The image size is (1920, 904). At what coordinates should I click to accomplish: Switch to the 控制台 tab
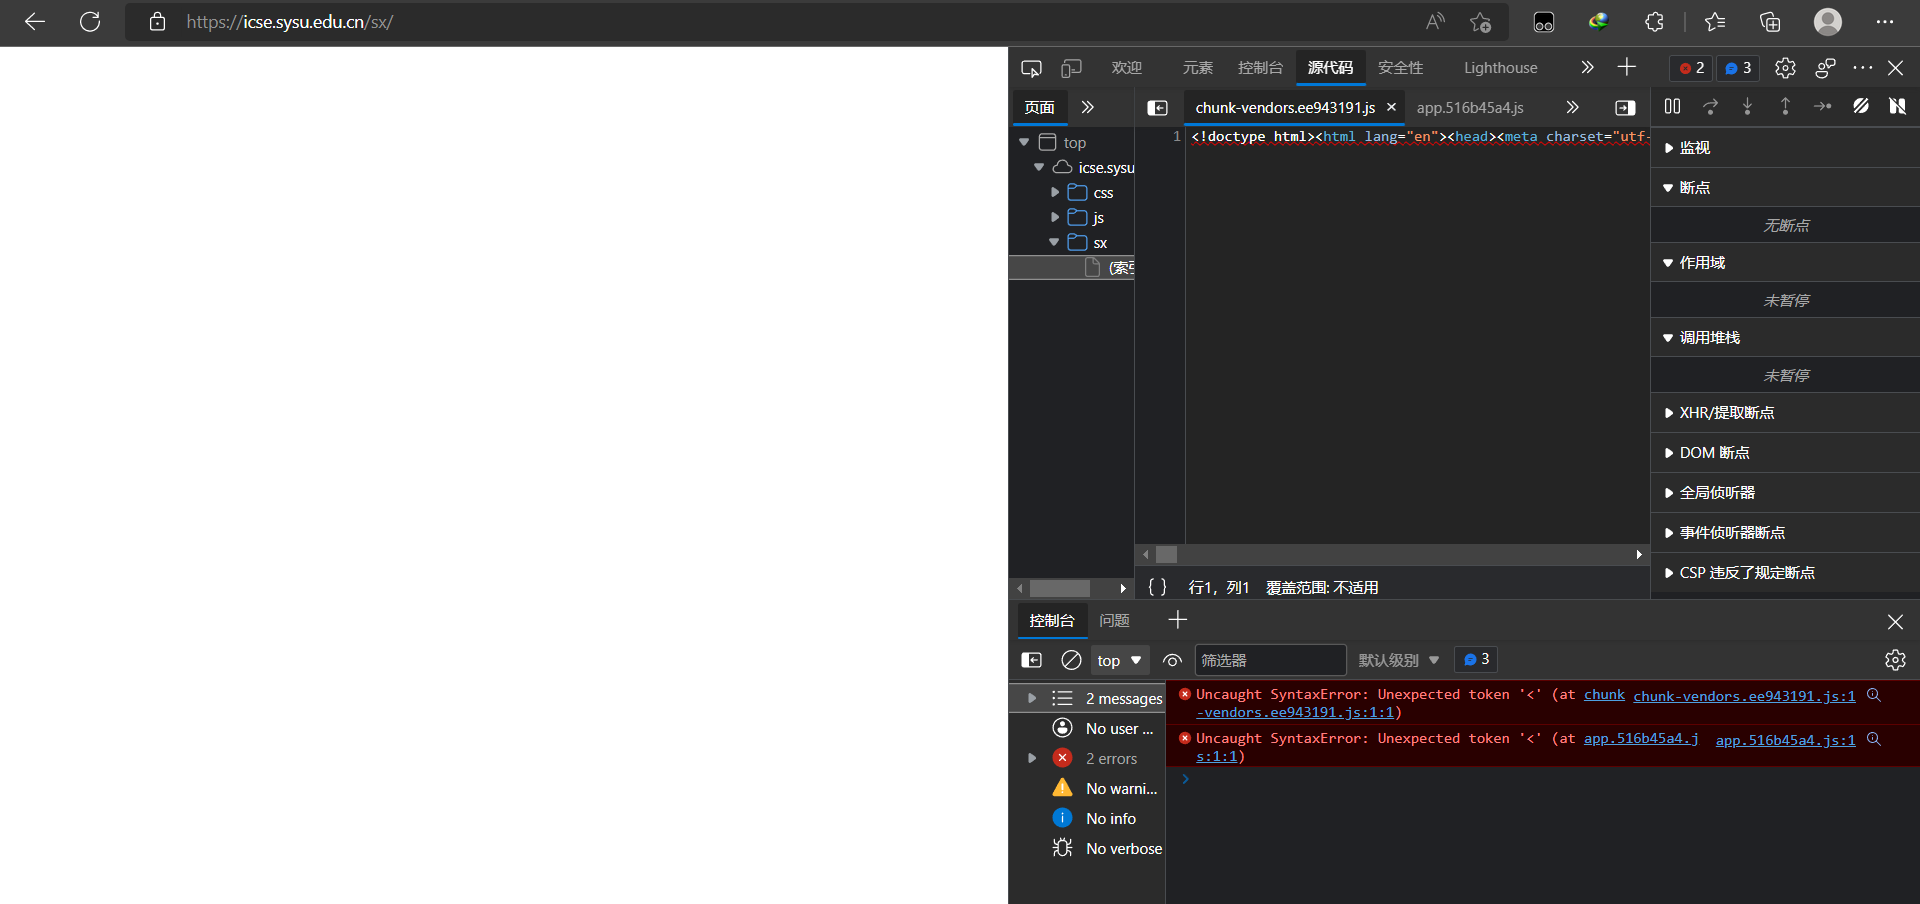1259,67
